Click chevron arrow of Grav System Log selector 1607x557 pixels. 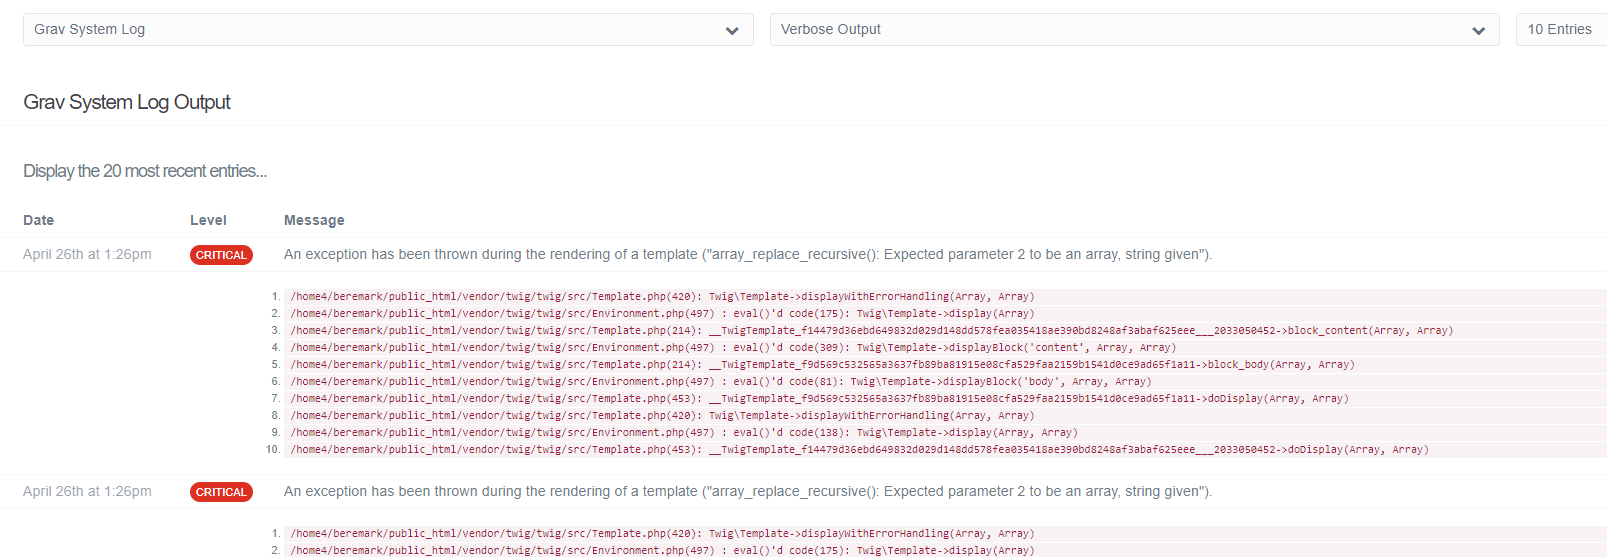[732, 31]
